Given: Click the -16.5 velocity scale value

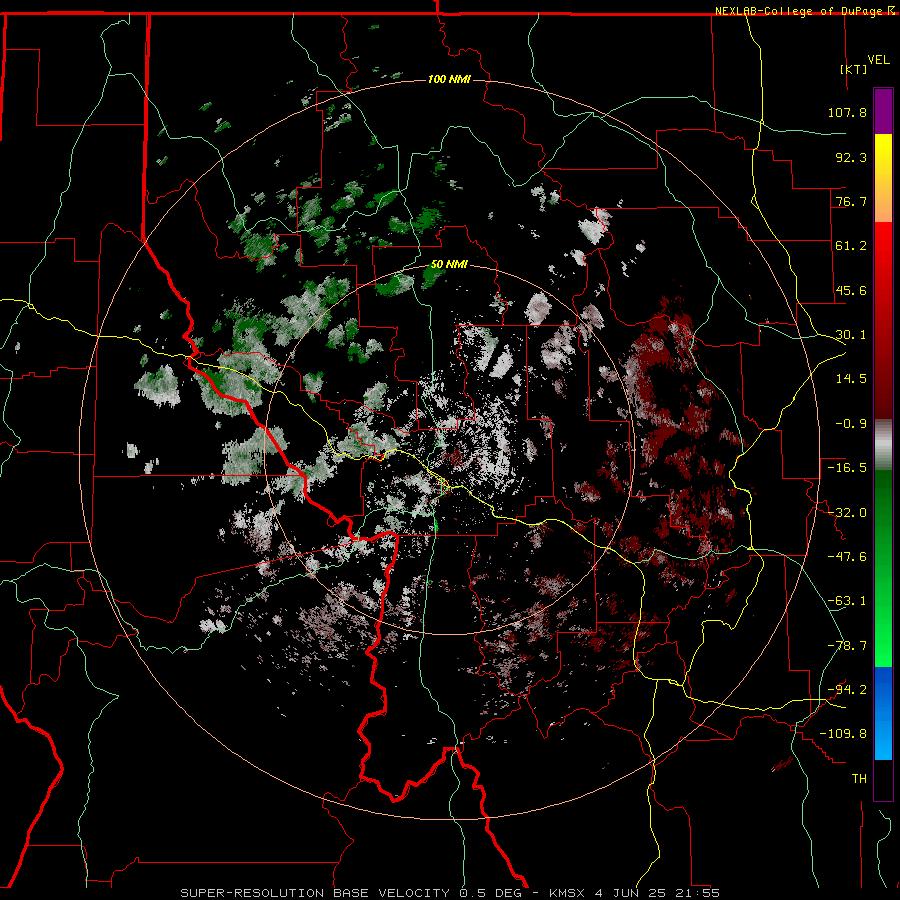Looking at the screenshot, I should [x=847, y=468].
